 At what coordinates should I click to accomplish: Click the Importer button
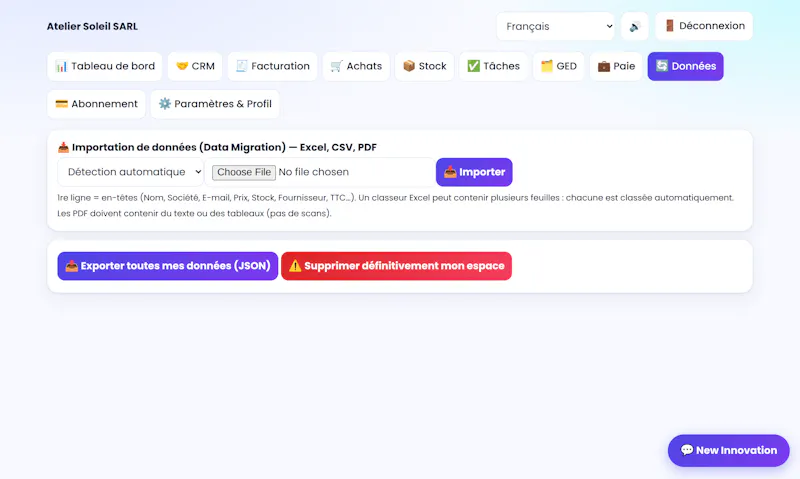[x=474, y=172]
